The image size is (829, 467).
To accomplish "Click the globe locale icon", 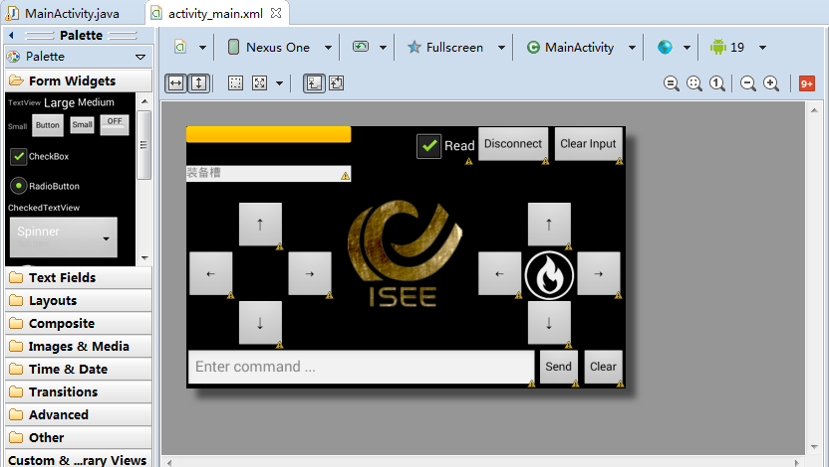I will coord(665,47).
